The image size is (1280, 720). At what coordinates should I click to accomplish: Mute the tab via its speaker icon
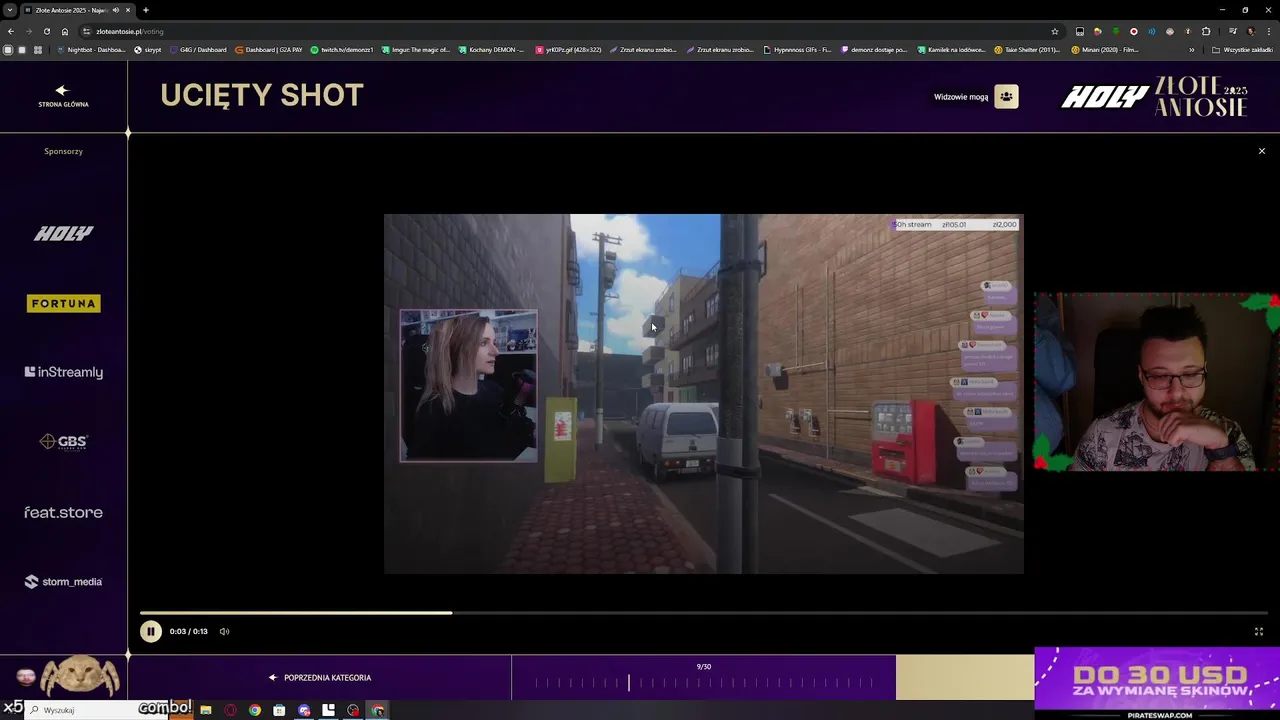click(116, 10)
